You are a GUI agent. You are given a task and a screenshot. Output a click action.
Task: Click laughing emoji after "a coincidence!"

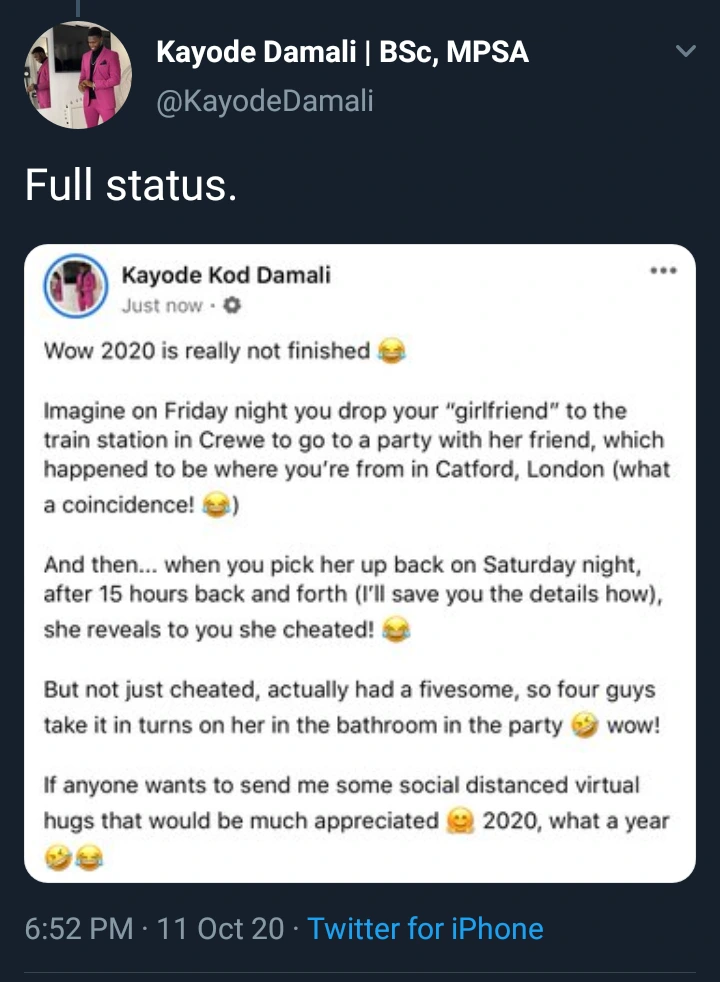(x=214, y=507)
